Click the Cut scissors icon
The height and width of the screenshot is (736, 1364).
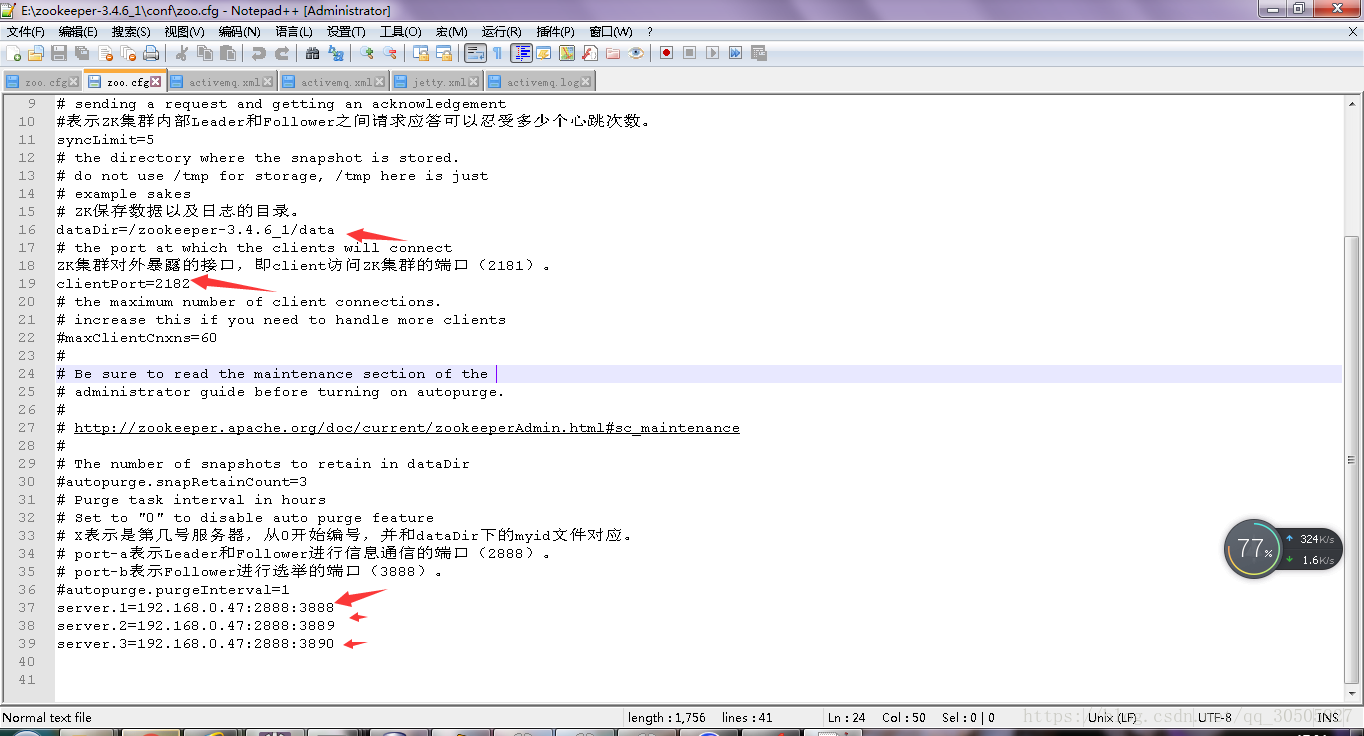point(181,53)
